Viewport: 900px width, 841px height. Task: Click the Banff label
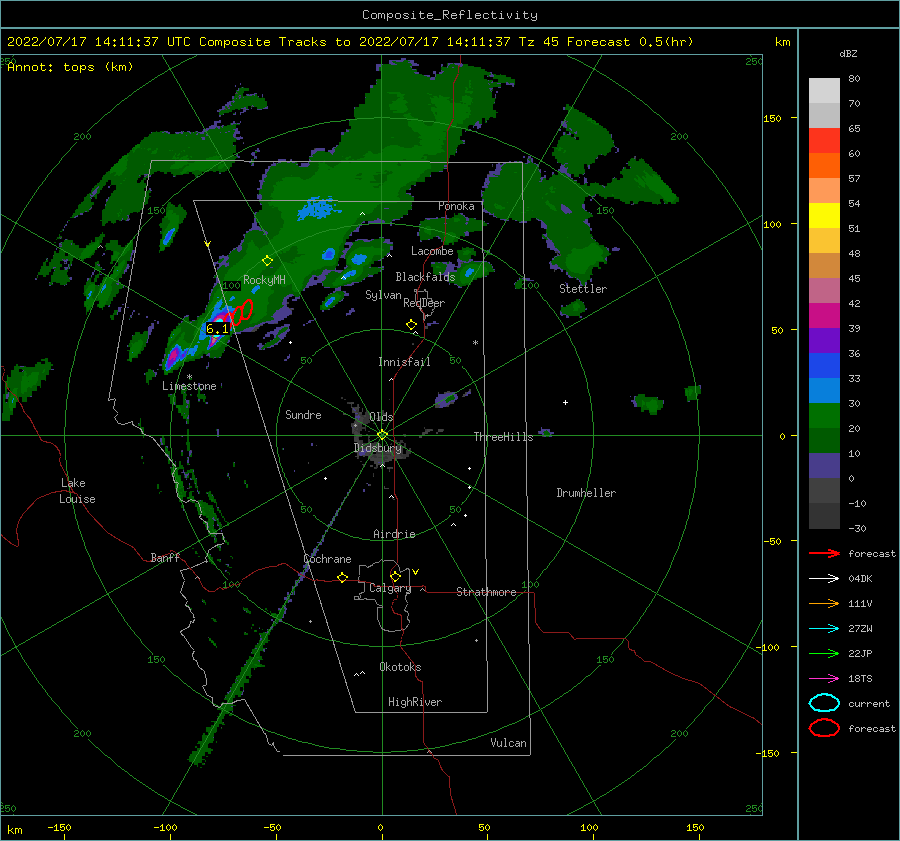165,557
